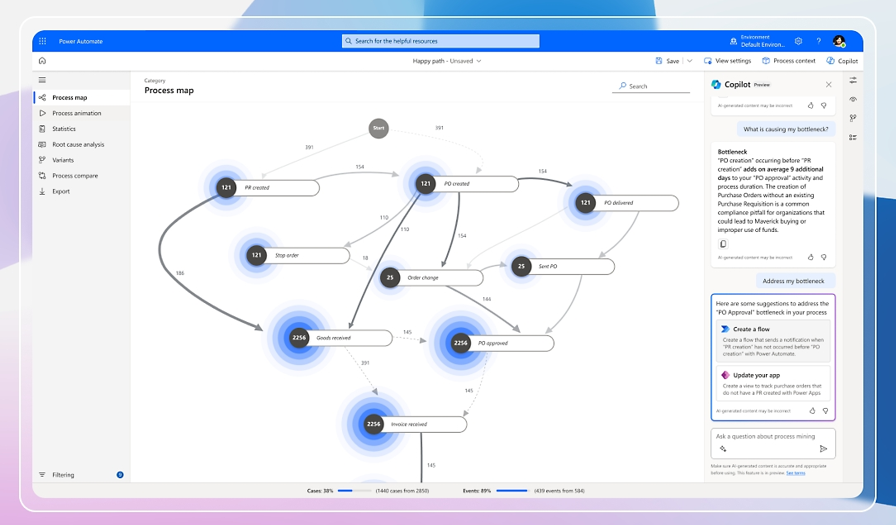Click Export in sidebar
Image resolution: width=896 pixels, height=525 pixels.
coord(82,191)
